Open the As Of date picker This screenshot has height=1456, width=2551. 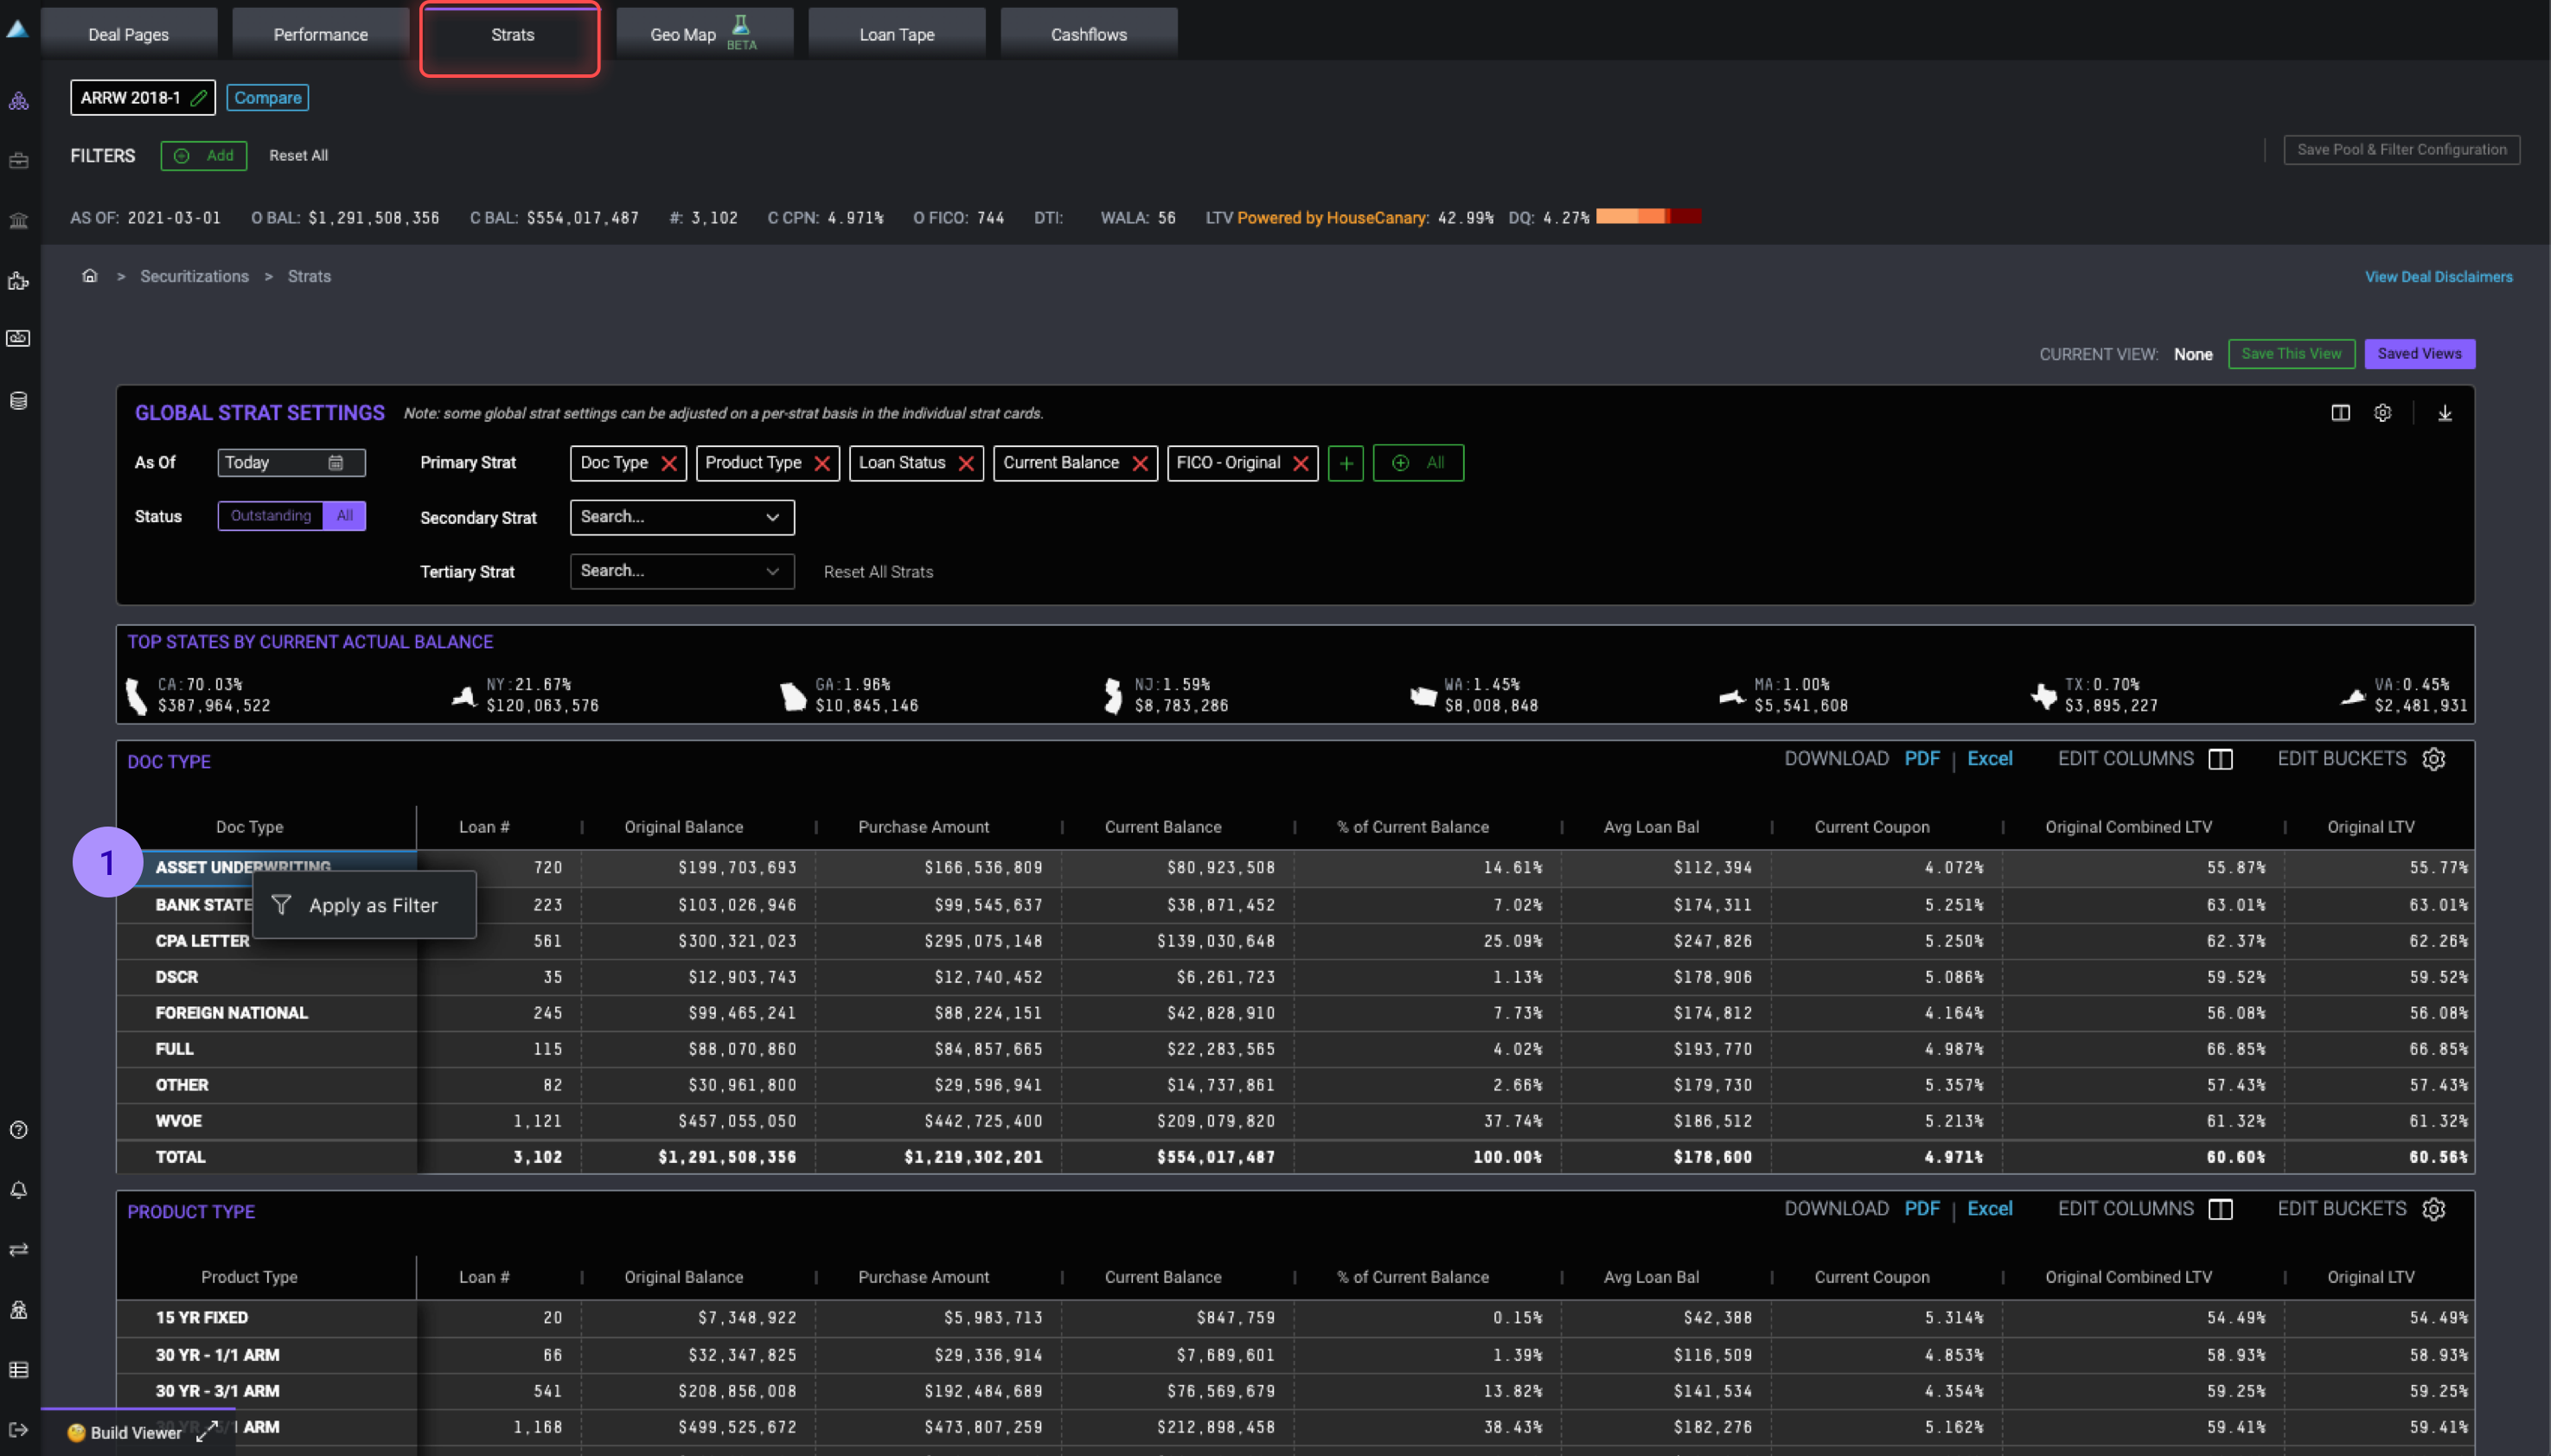click(336, 462)
